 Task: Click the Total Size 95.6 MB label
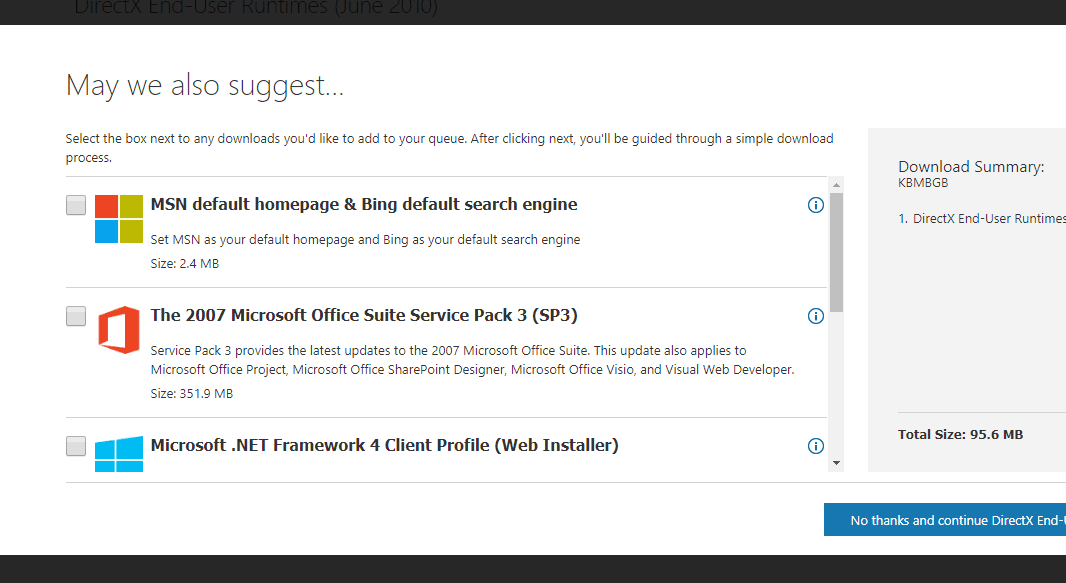(960, 435)
